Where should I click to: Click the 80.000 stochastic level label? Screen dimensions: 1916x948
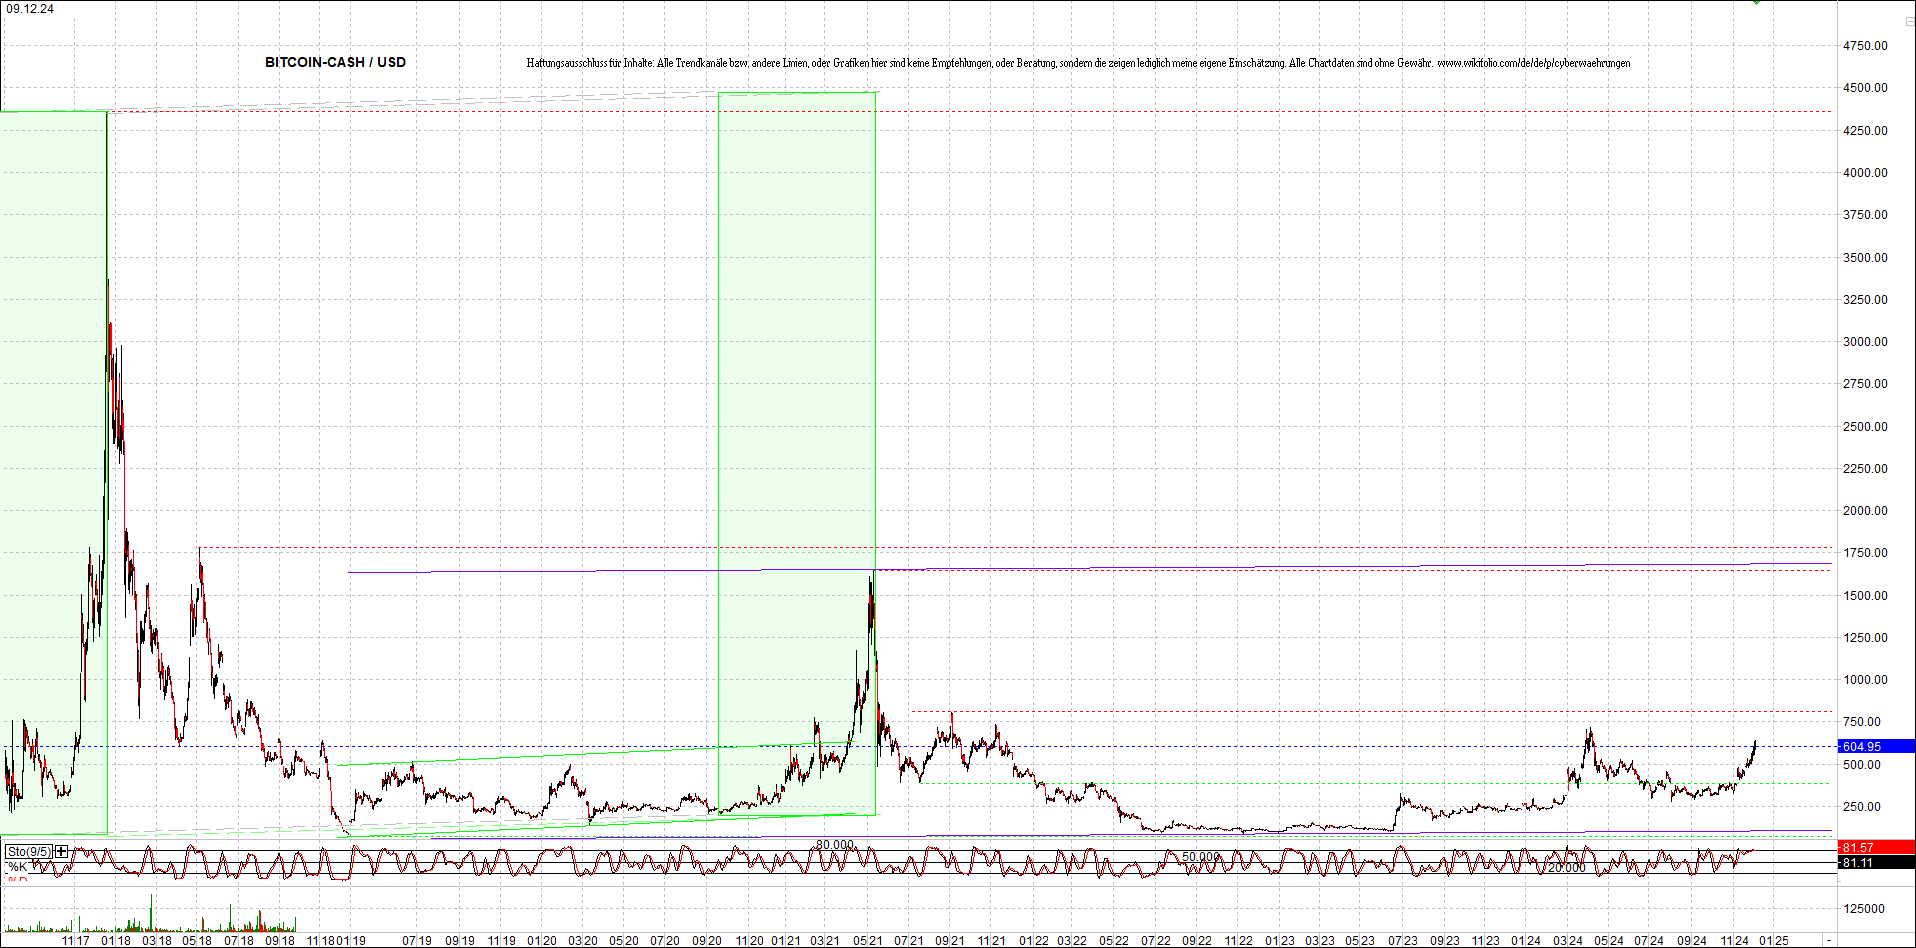coord(835,845)
